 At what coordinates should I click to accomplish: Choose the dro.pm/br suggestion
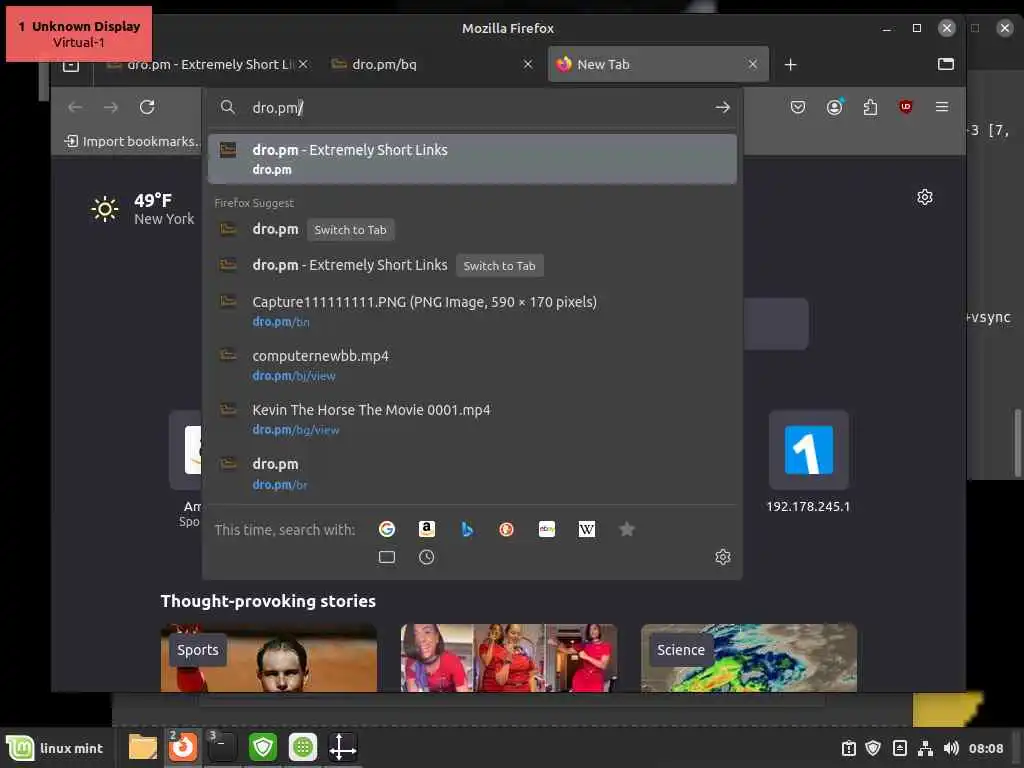point(472,473)
